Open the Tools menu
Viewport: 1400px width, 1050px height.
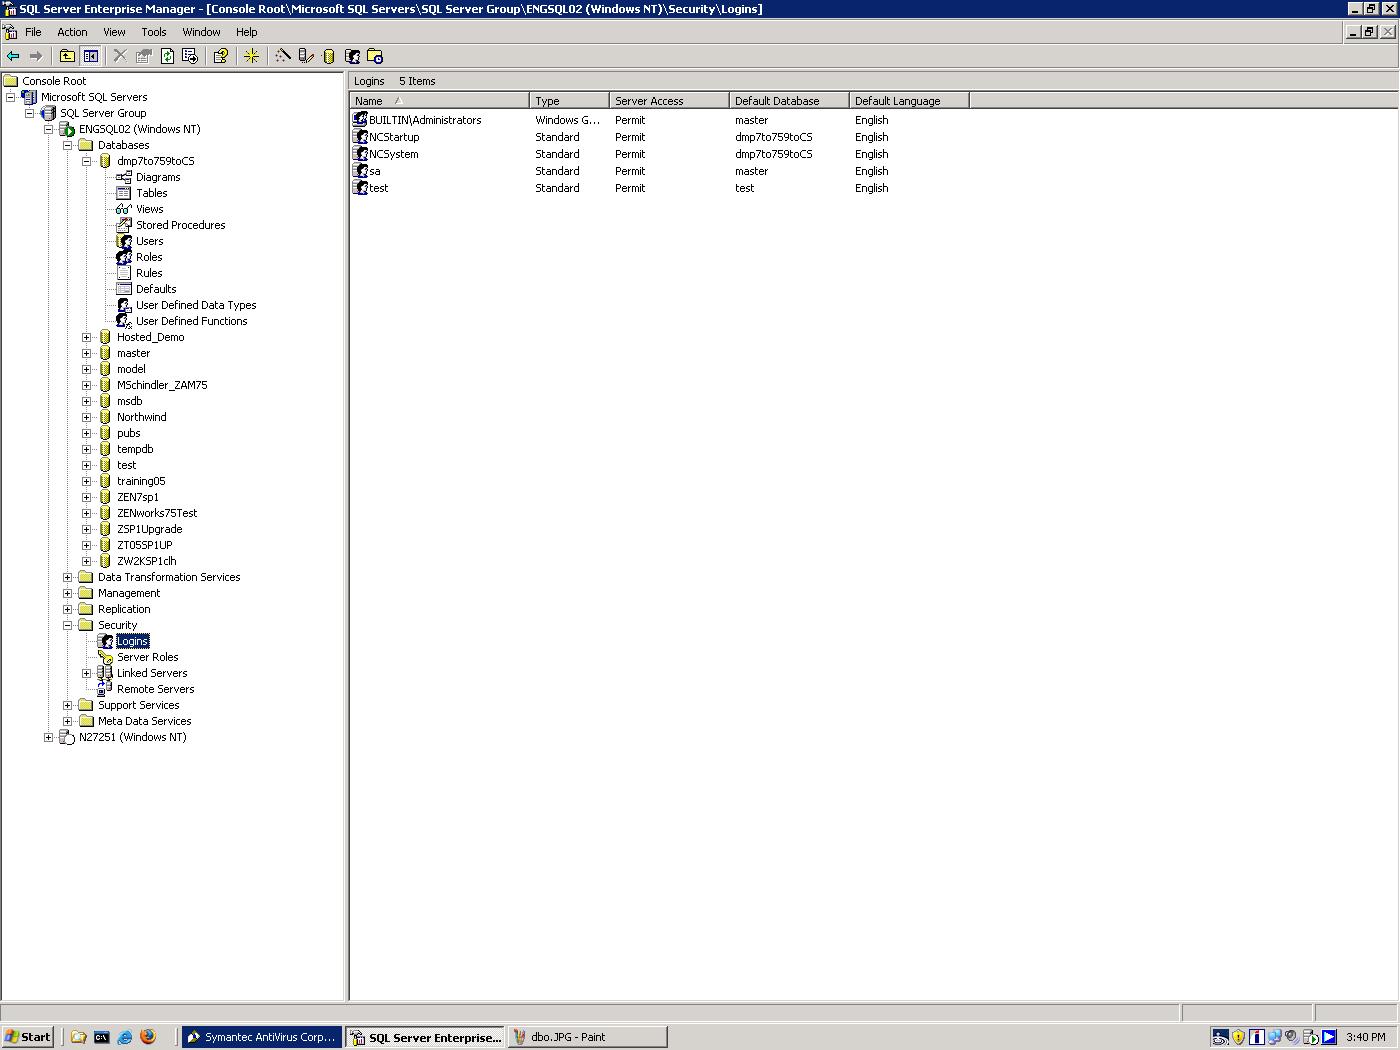point(153,32)
